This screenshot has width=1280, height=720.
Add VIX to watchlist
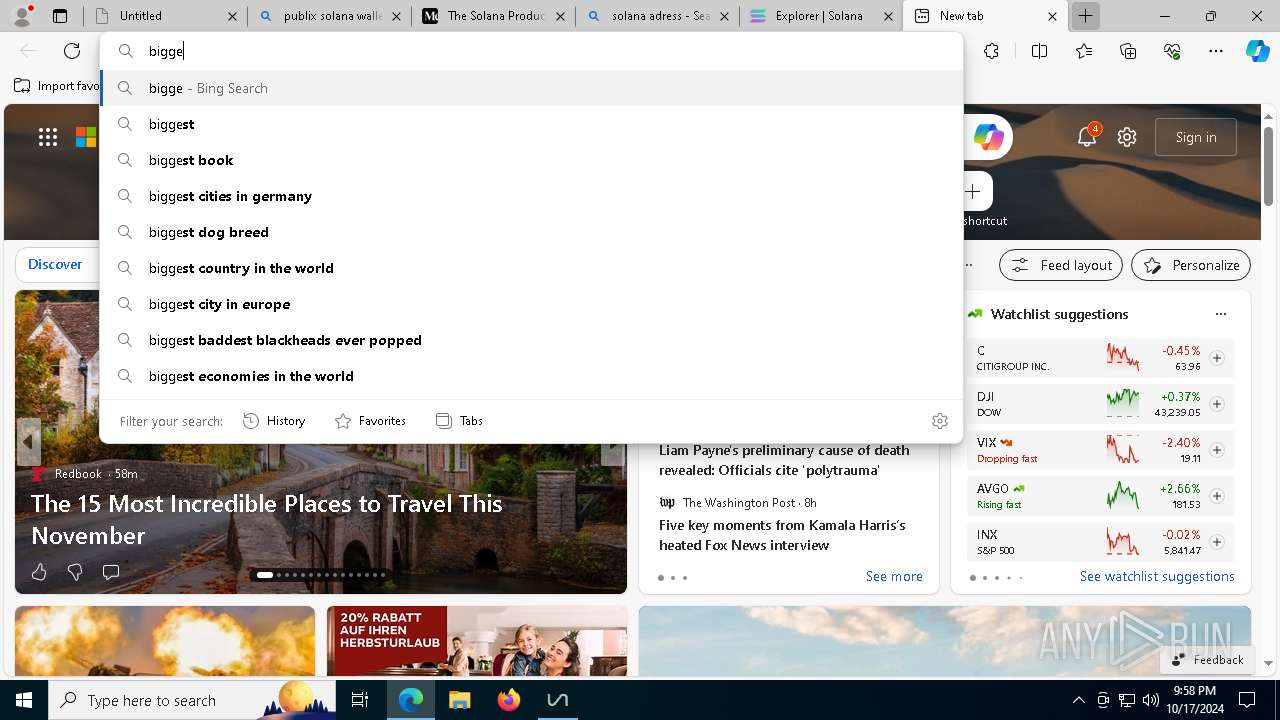coord(1217,450)
